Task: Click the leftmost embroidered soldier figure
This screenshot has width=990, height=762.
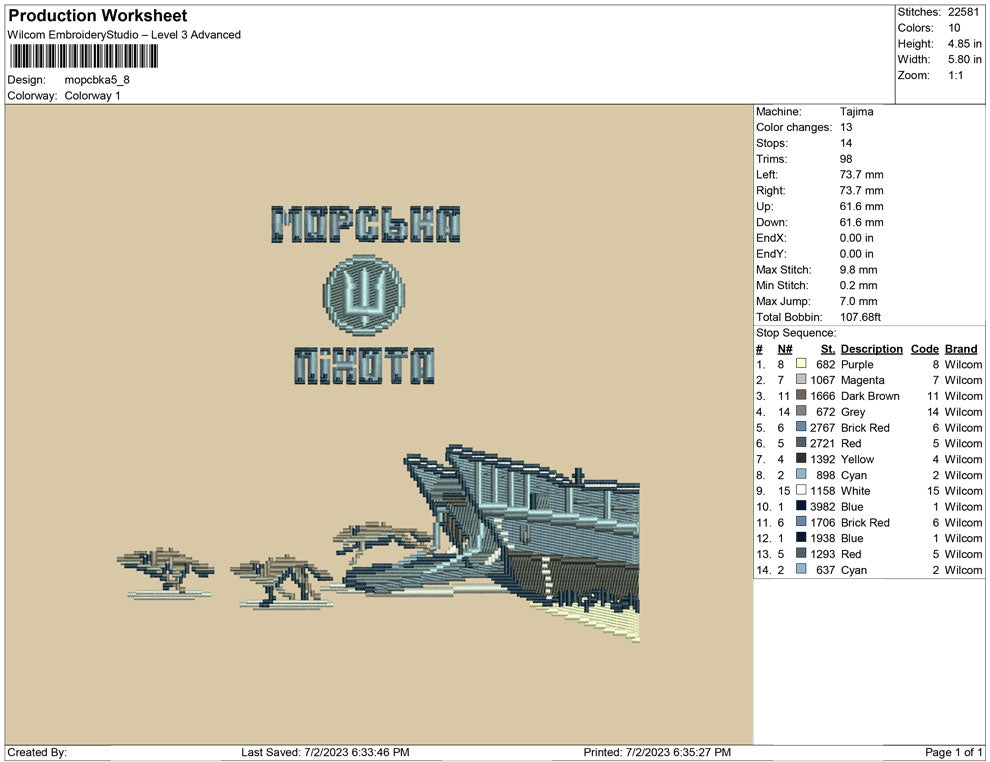Action: pos(165,571)
